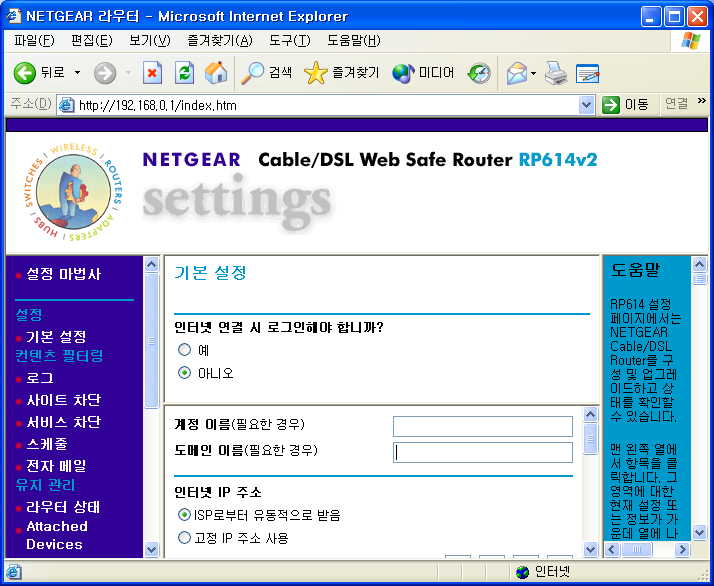Image resolution: width=714 pixels, height=586 pixels.
Task: Open Forward button history dropdown arrow
Action: [128, 73]
